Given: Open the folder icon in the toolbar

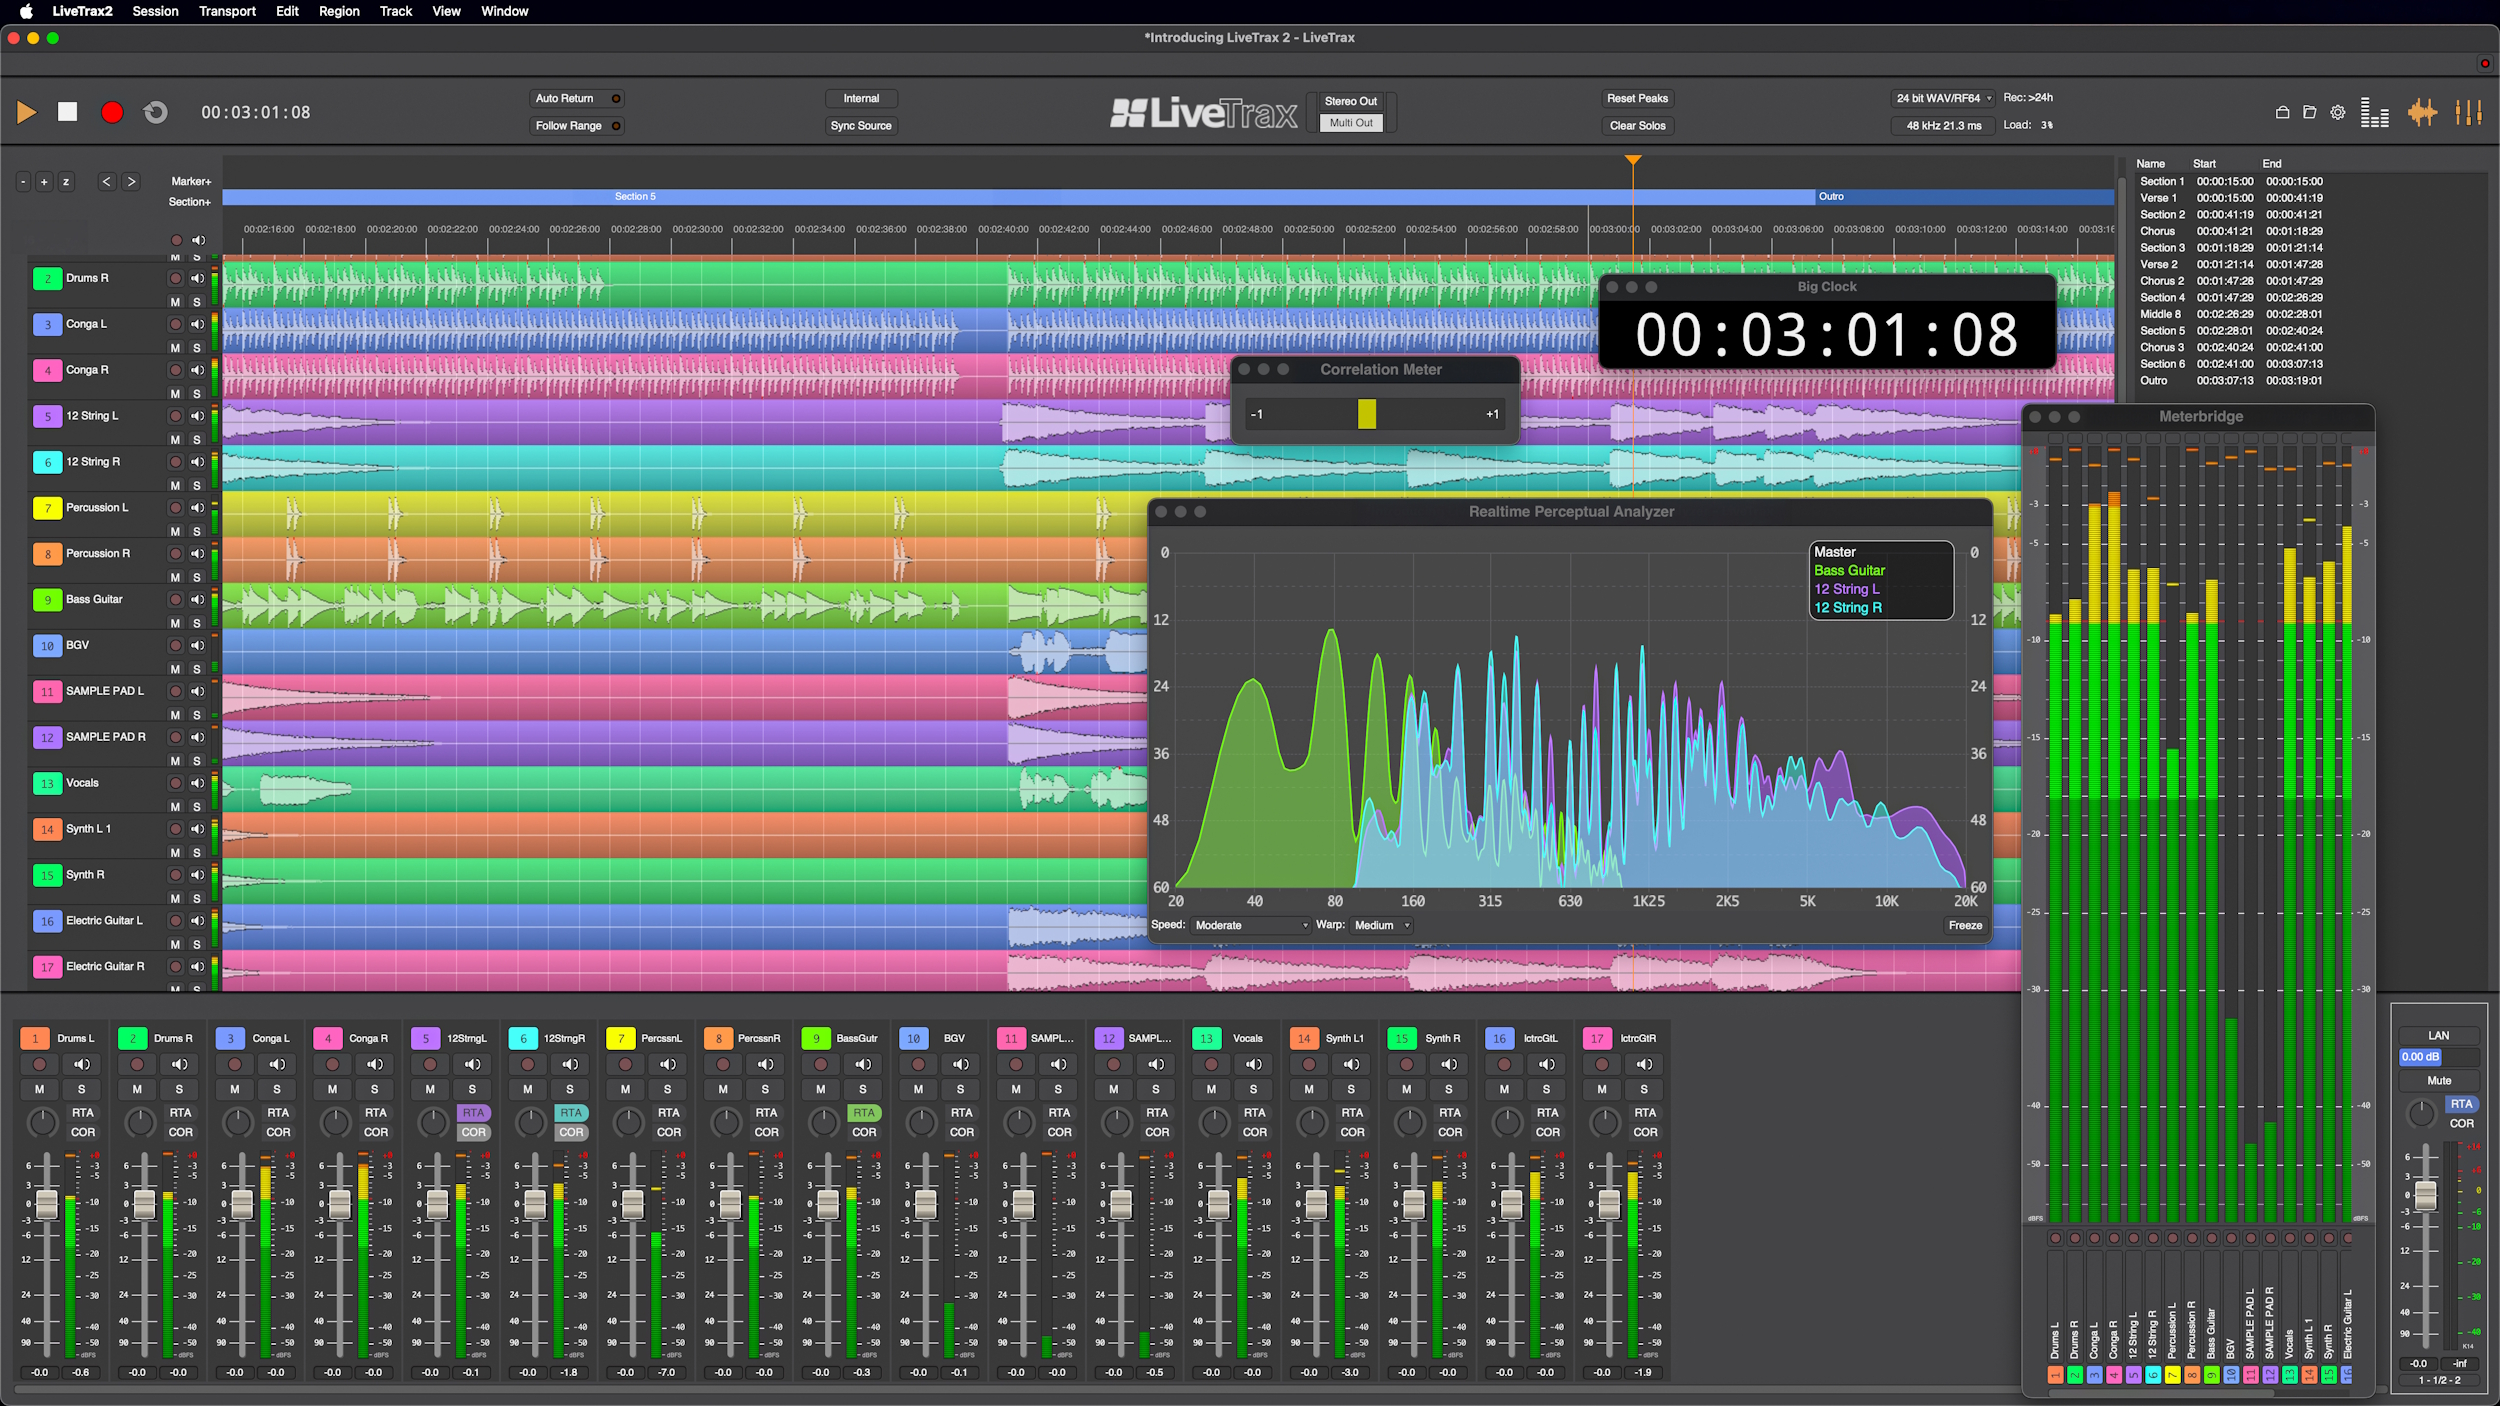Looking at the screenshot, I should [2310, 113].
